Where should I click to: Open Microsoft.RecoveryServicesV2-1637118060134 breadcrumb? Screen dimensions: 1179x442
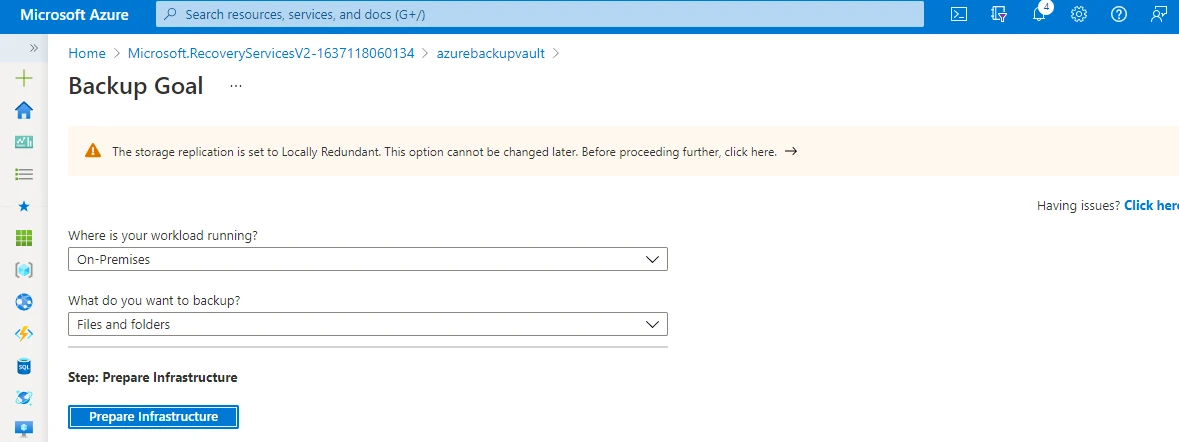(x=271, y=53)
